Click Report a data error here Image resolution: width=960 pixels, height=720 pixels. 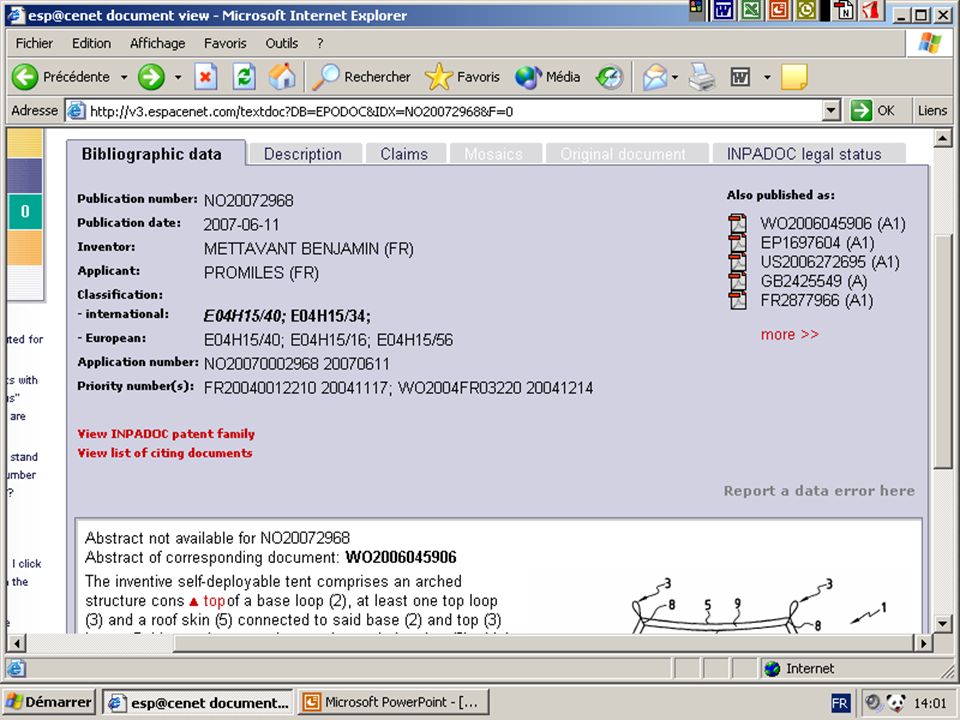[x=819, y=490]
